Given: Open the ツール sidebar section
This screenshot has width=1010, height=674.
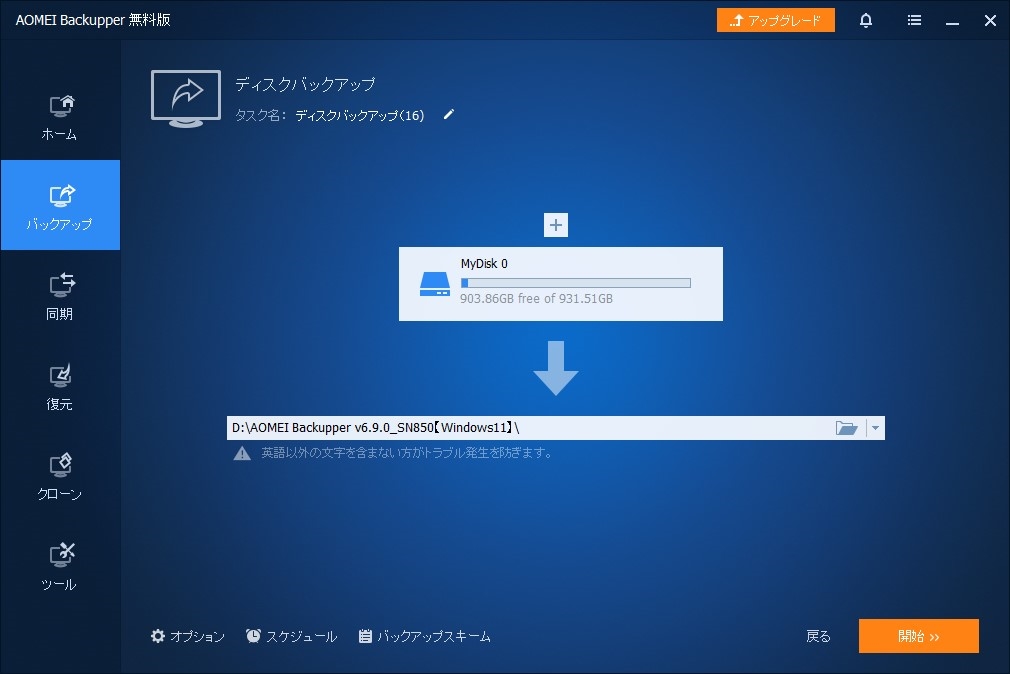Looking at the screenshot, I should pyautogui.click(x=60, y=566).
